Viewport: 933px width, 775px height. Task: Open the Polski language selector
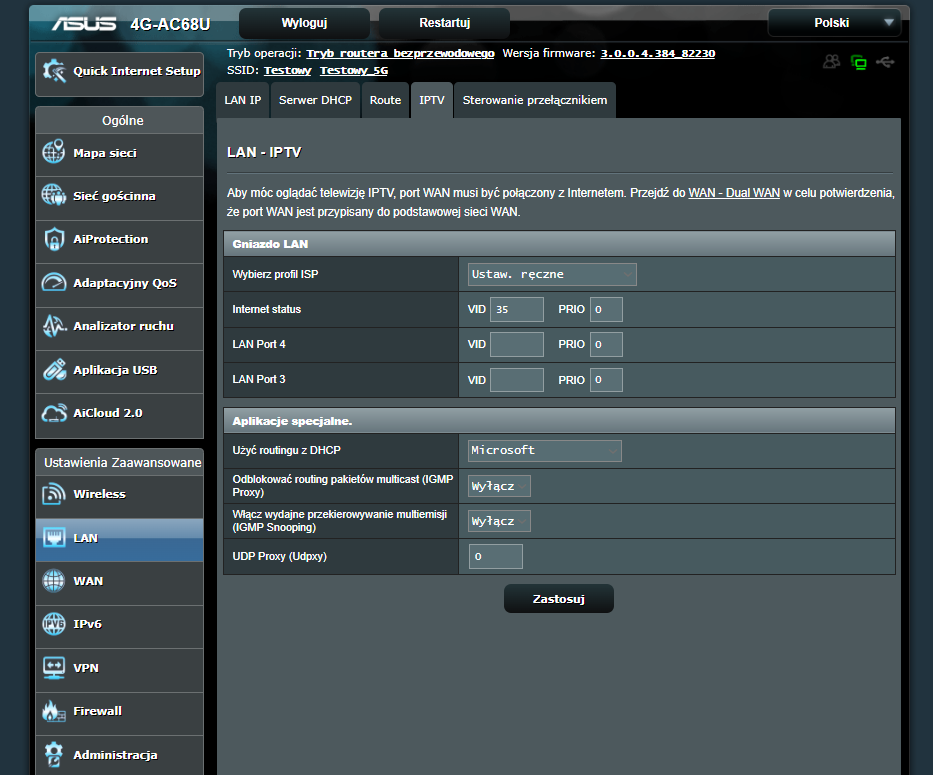point(833,23)
